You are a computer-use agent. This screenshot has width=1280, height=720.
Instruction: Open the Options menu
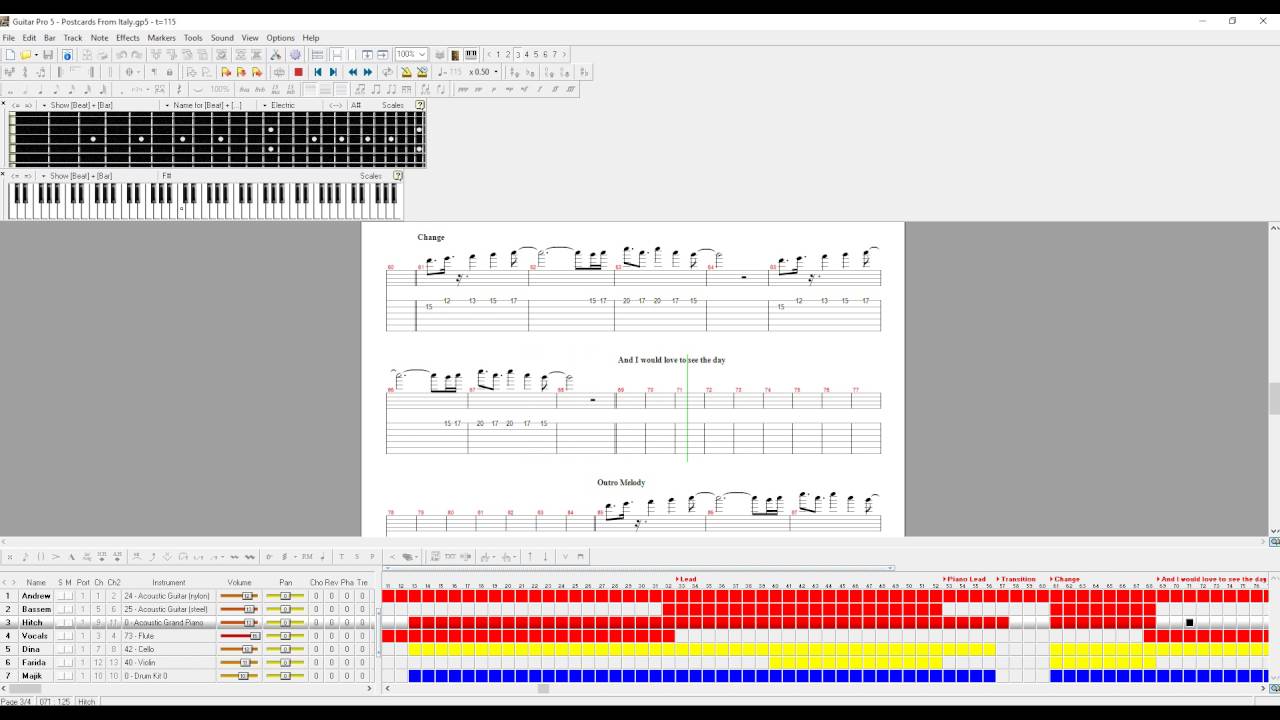coord(280,38)
